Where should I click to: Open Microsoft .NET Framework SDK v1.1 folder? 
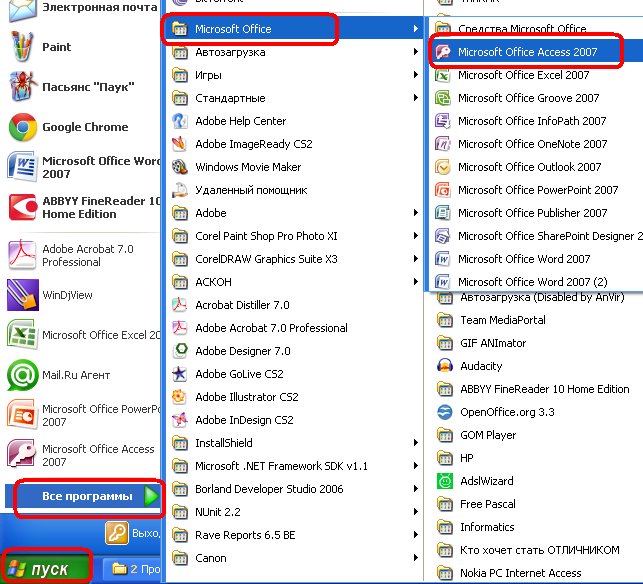point(294,466)
